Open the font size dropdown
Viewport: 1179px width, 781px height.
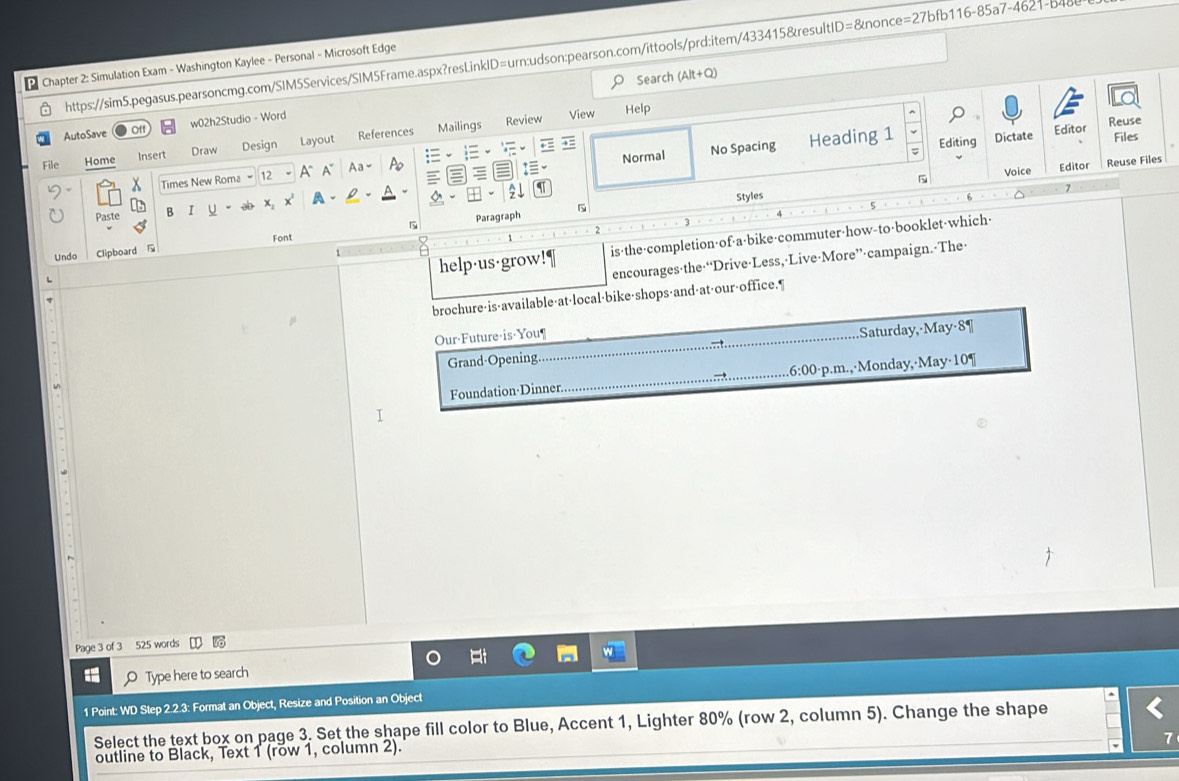(288, 175)
